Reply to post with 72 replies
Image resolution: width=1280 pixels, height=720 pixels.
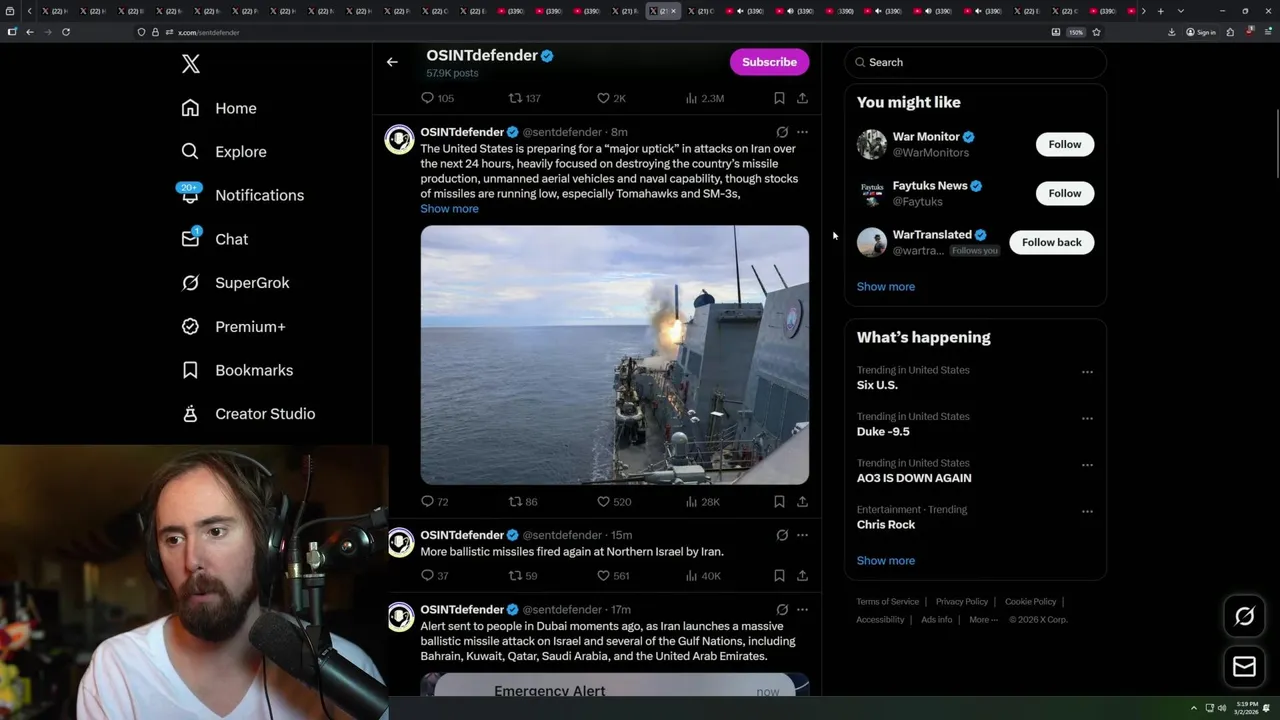434,502
